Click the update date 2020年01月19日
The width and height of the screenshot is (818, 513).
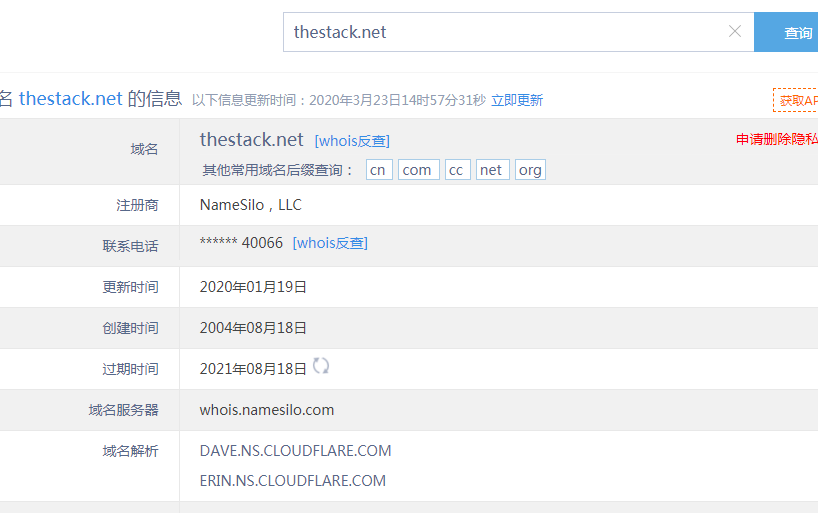click(253, 287)
